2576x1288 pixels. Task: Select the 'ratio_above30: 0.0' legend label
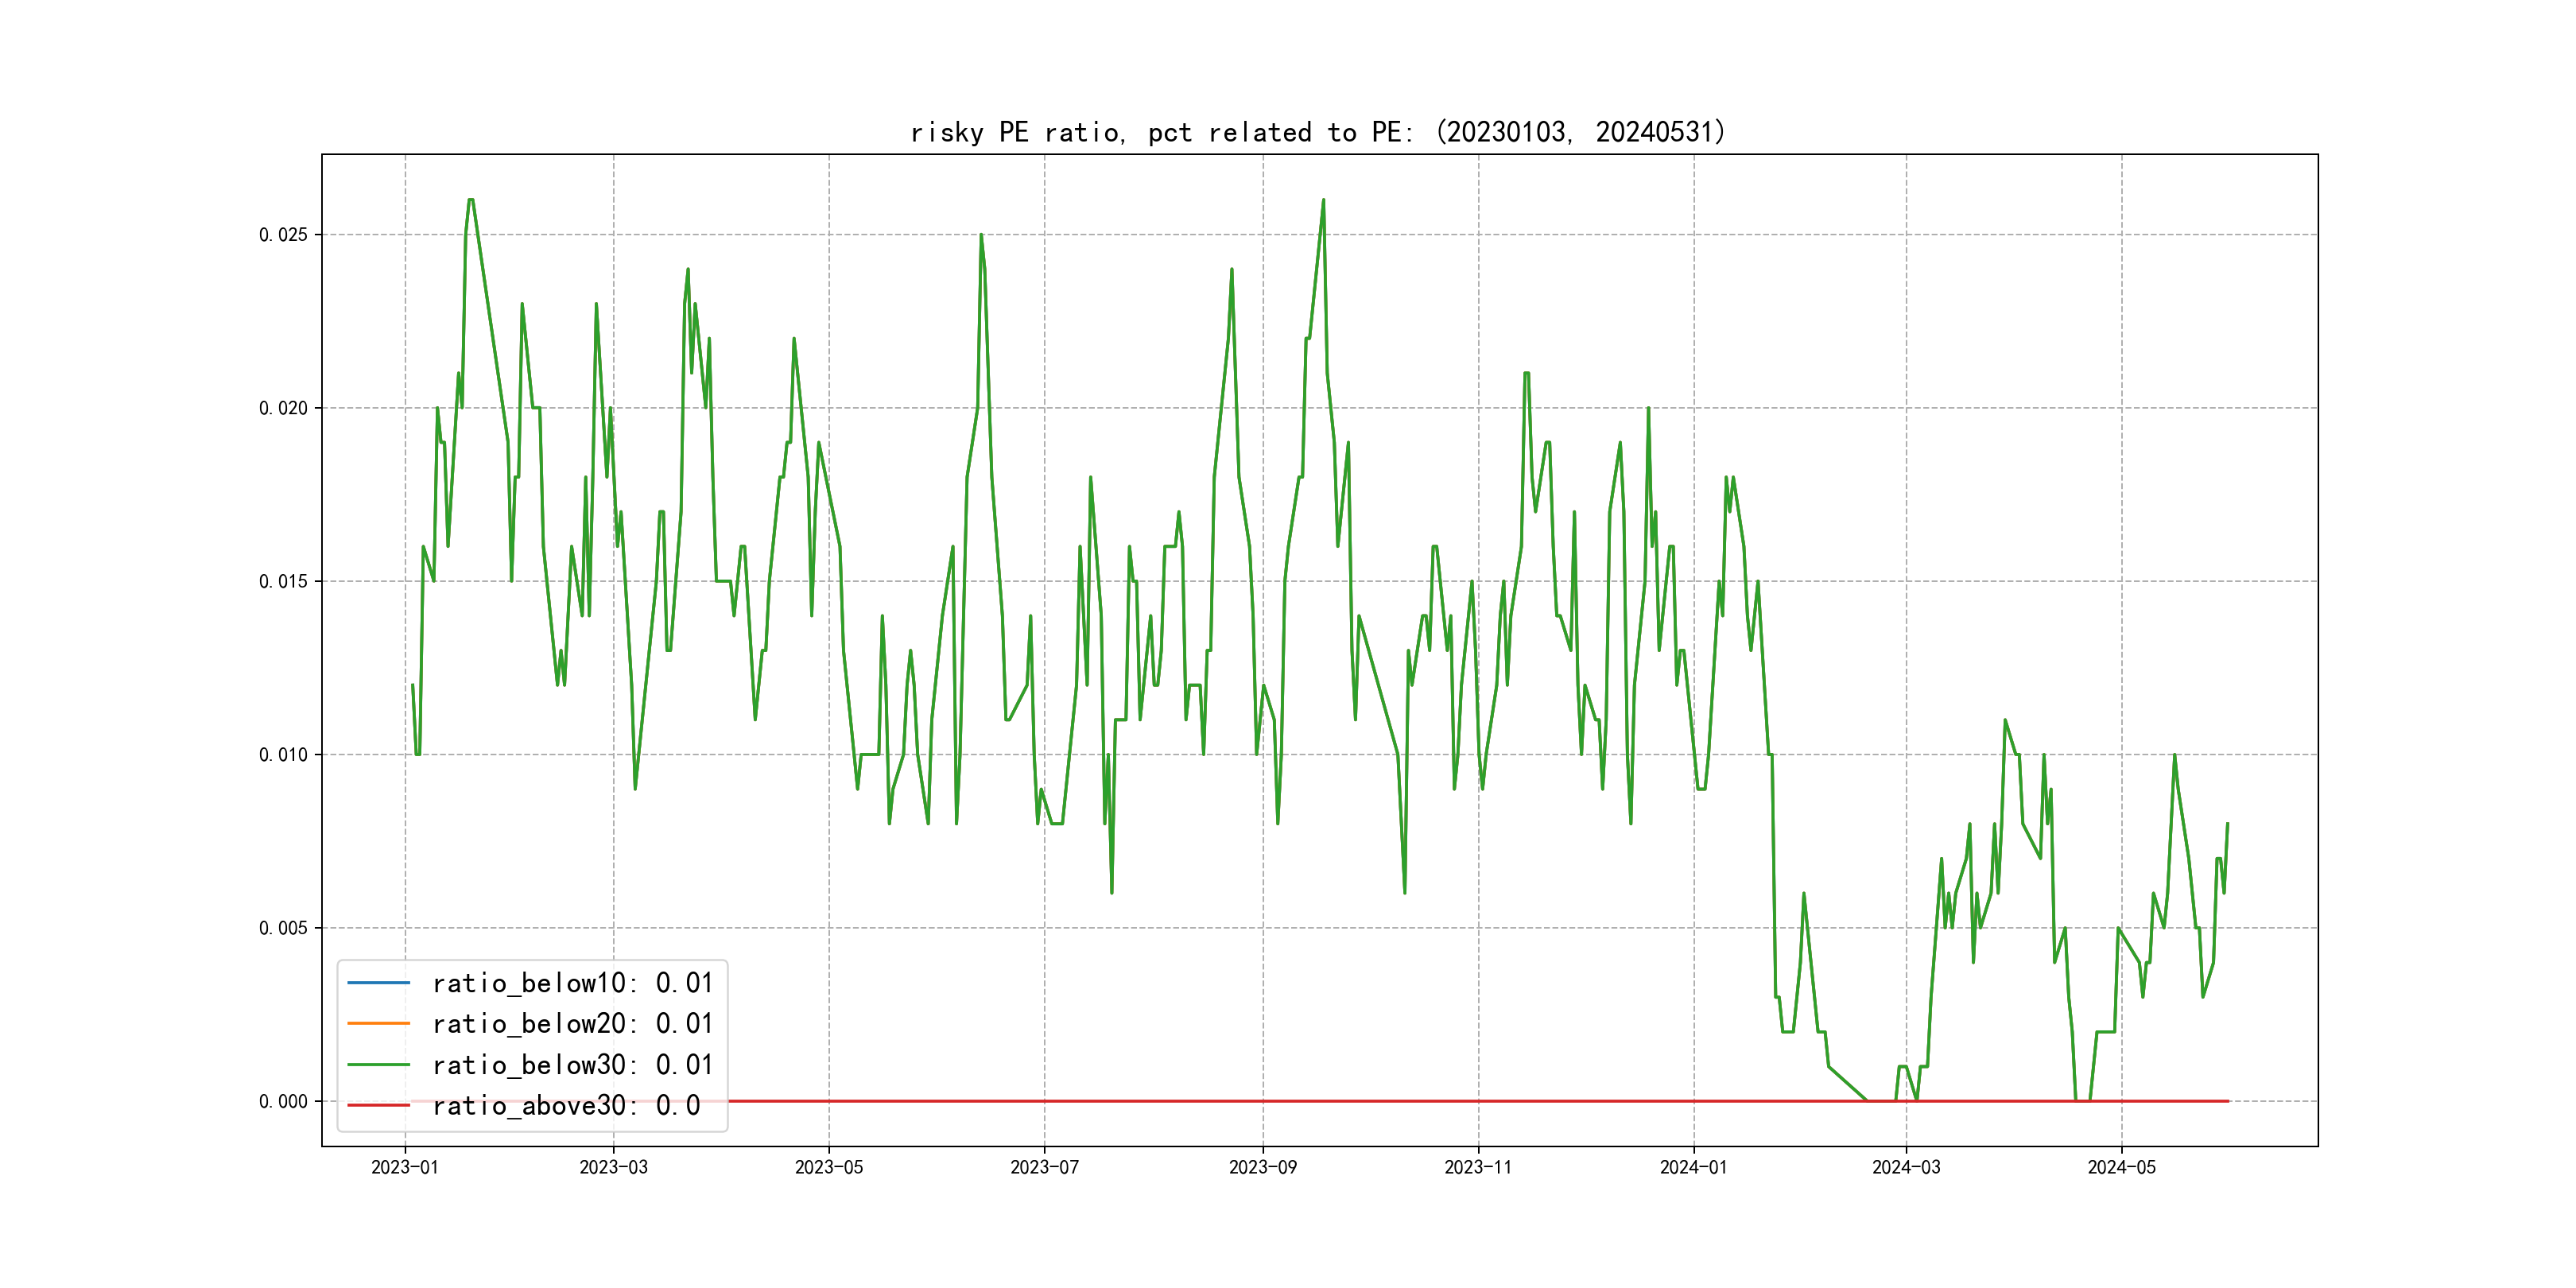coord(566,1105)
